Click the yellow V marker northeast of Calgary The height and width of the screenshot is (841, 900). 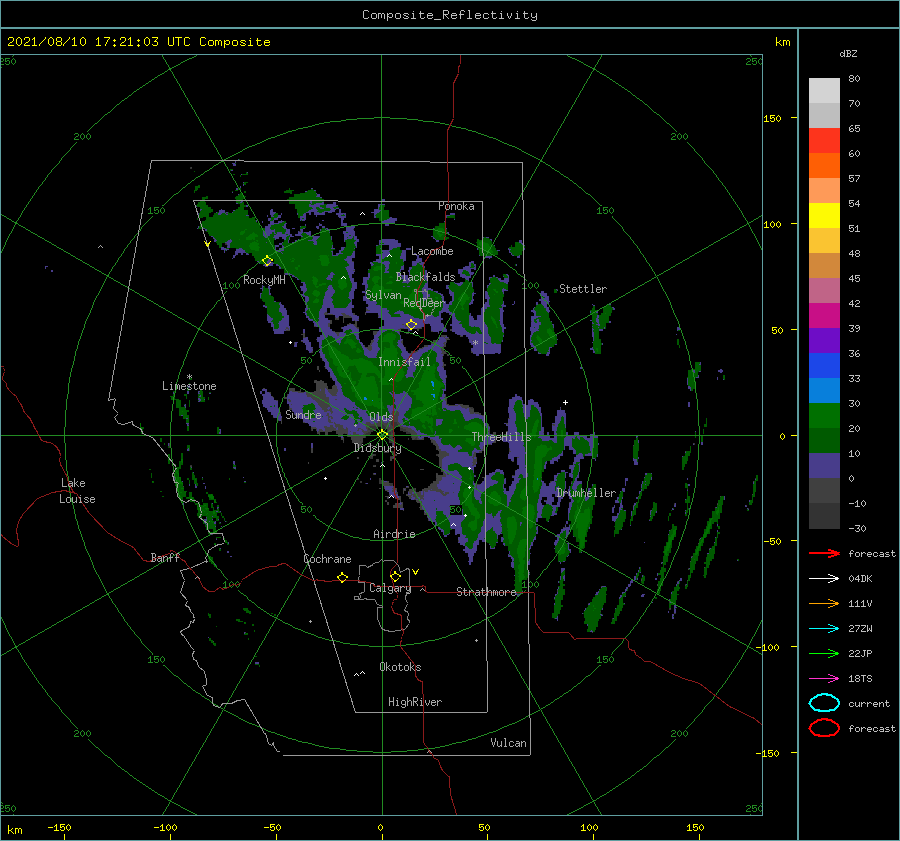point(416,572)
